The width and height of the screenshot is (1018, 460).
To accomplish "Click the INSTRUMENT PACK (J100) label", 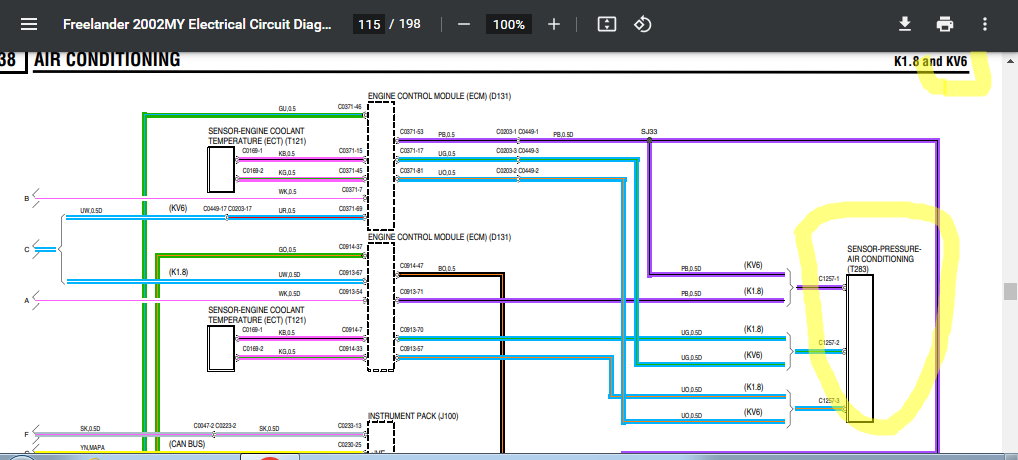I will click(413, 416).
